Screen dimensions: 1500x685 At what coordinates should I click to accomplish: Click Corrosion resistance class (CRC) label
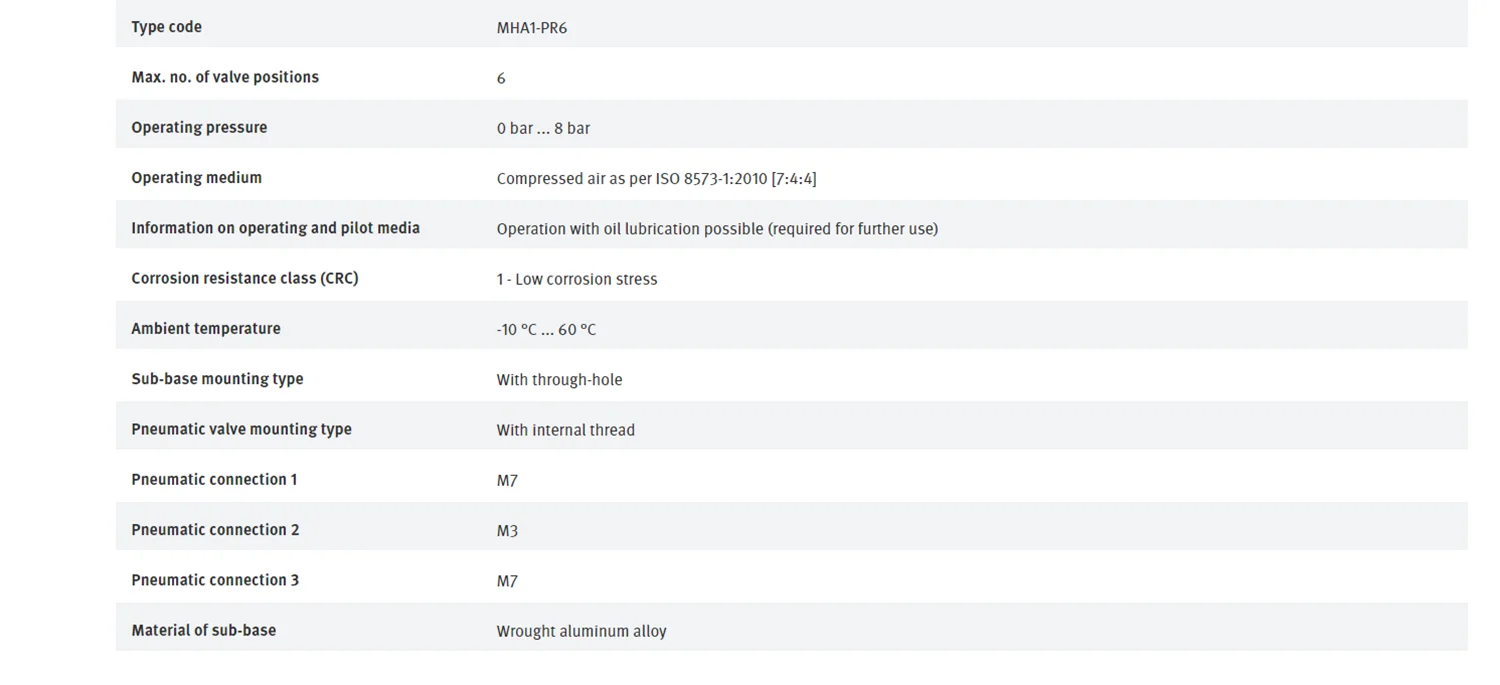[x=244, y=278]
